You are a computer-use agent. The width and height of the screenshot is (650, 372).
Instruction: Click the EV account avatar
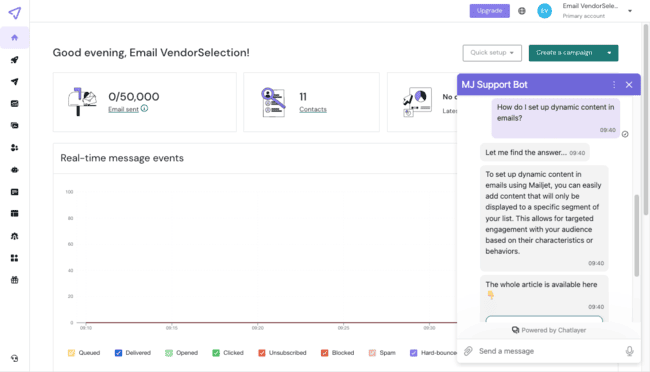pyautogui.click(x=544, y=11)
